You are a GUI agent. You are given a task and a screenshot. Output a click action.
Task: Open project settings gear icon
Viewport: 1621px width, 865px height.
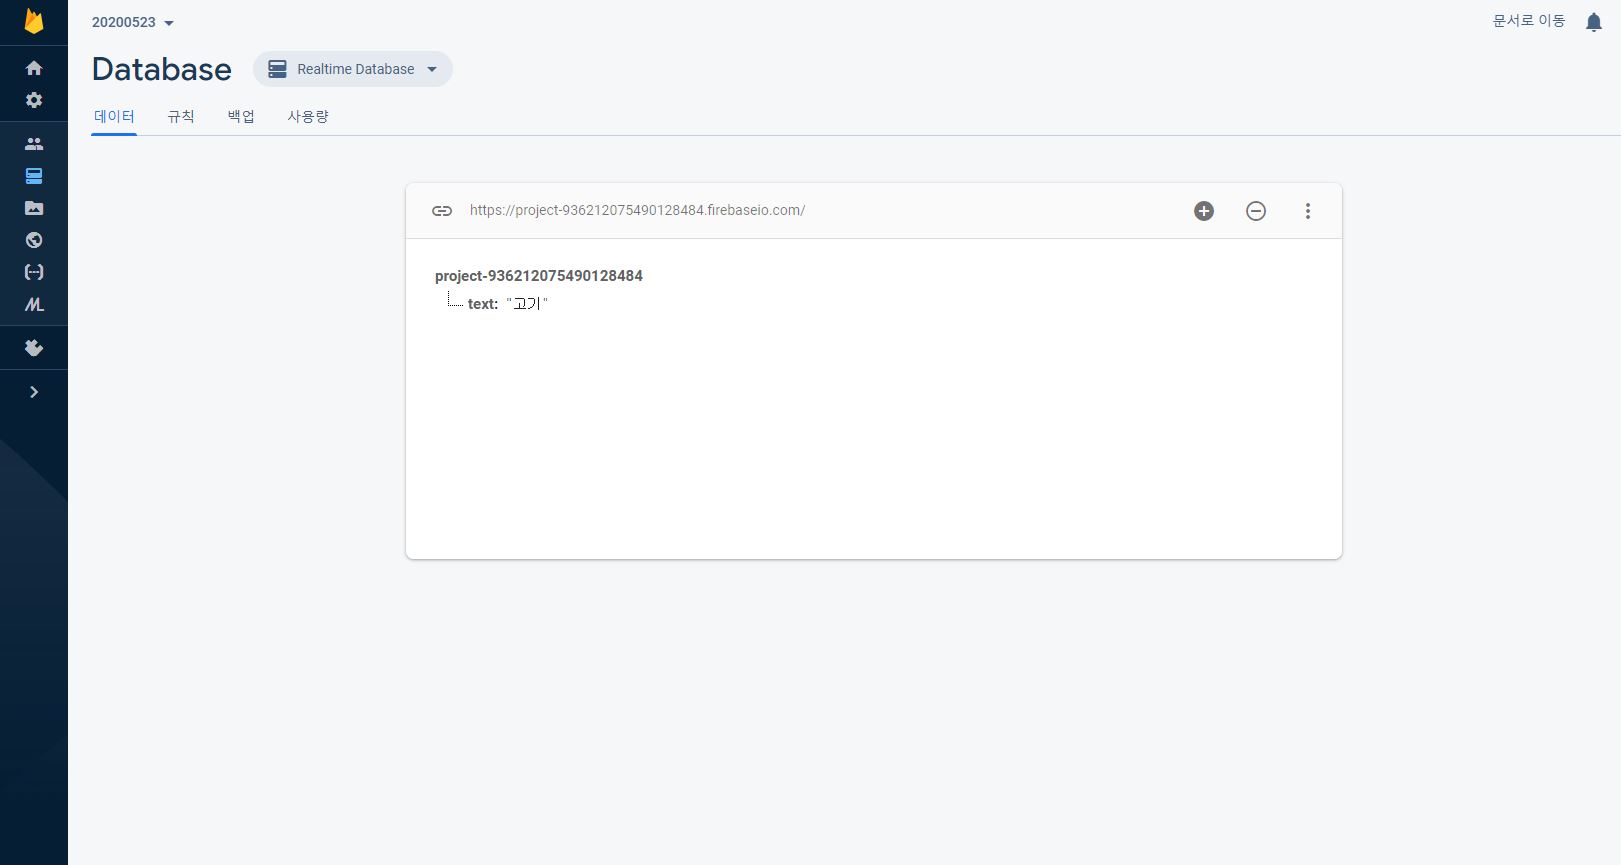click(34, 100)
